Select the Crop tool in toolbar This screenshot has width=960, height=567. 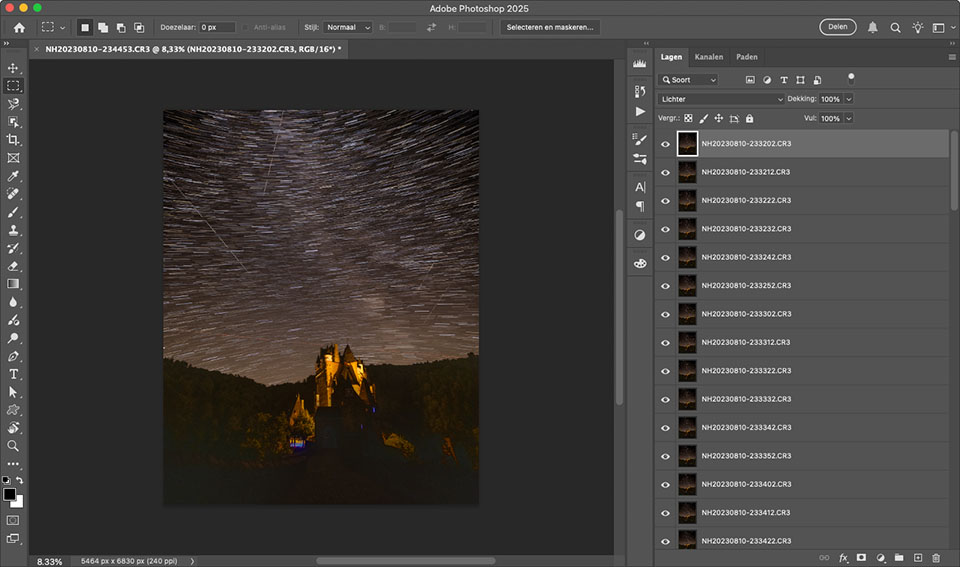click(13, 140)
